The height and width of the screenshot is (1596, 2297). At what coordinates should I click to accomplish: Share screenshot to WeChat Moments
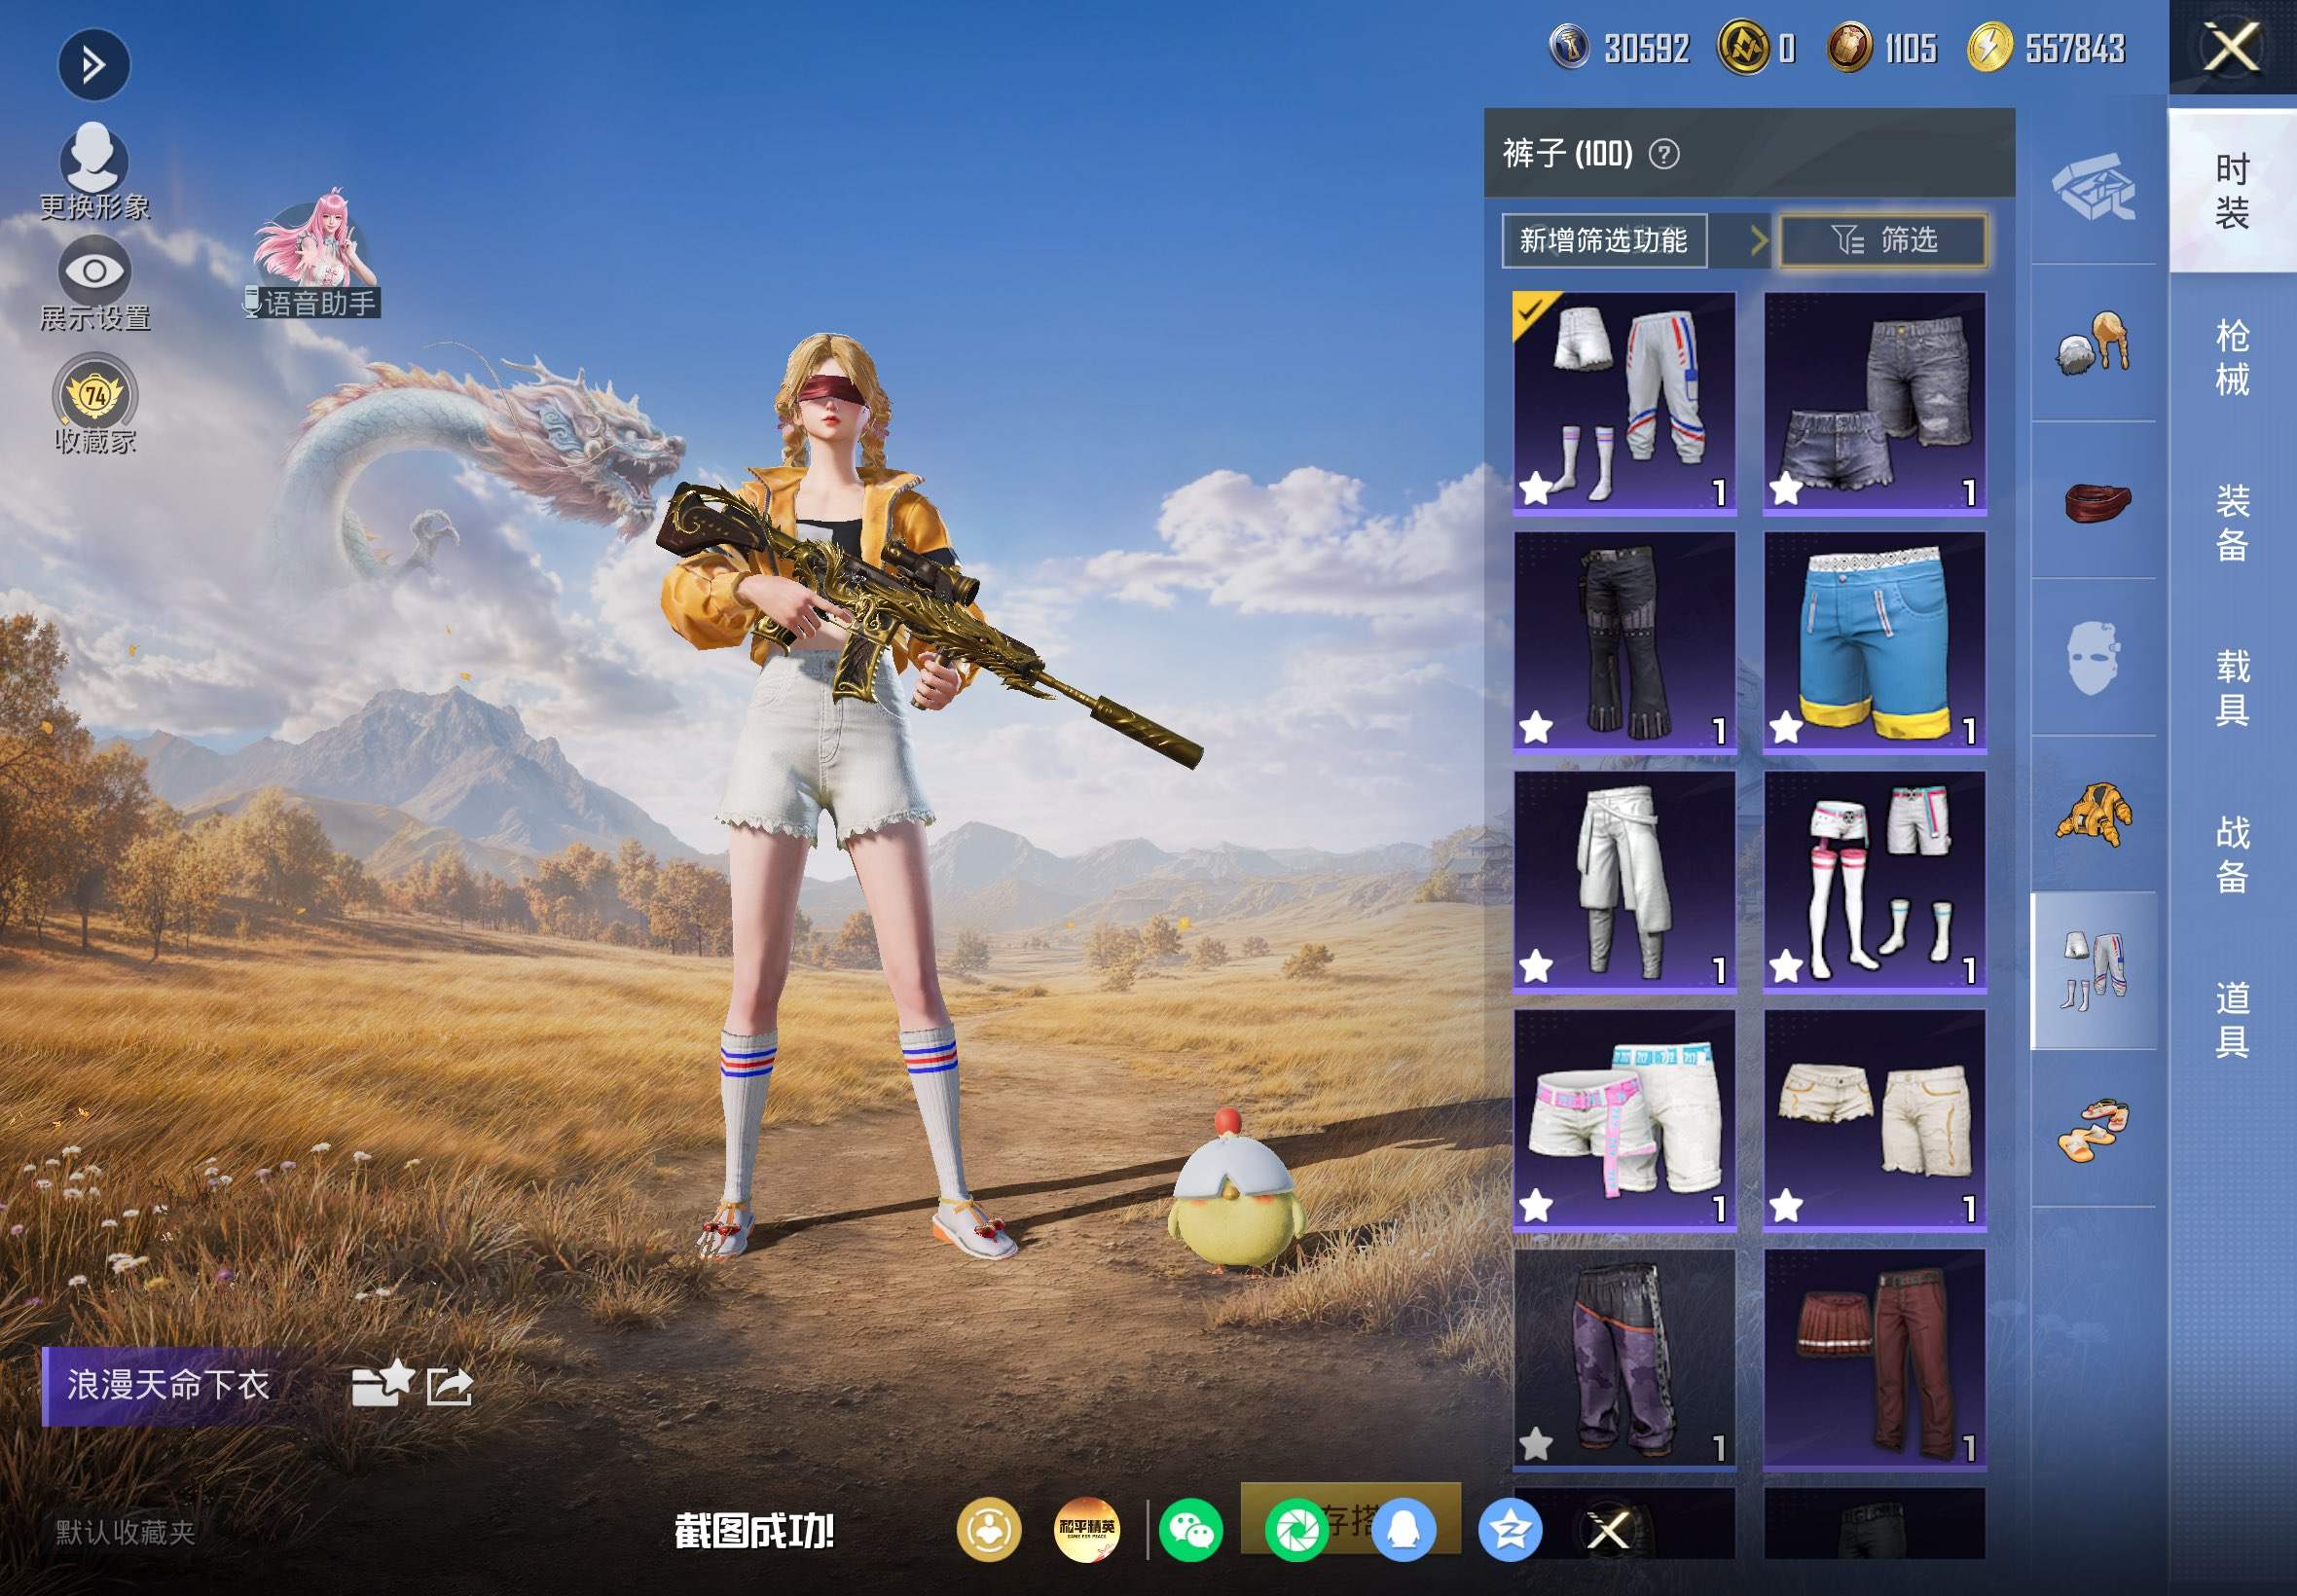click(x=1297, y=1529)
